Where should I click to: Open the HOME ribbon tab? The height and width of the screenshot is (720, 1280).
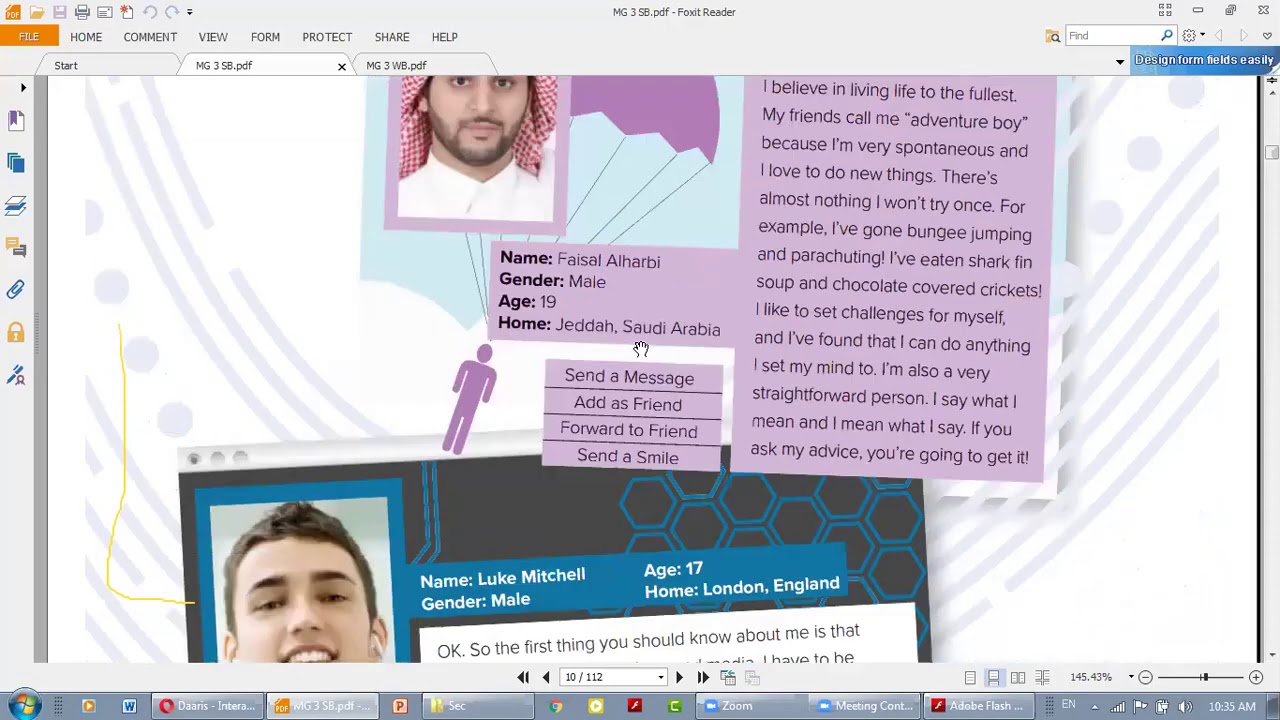(86, 37)
